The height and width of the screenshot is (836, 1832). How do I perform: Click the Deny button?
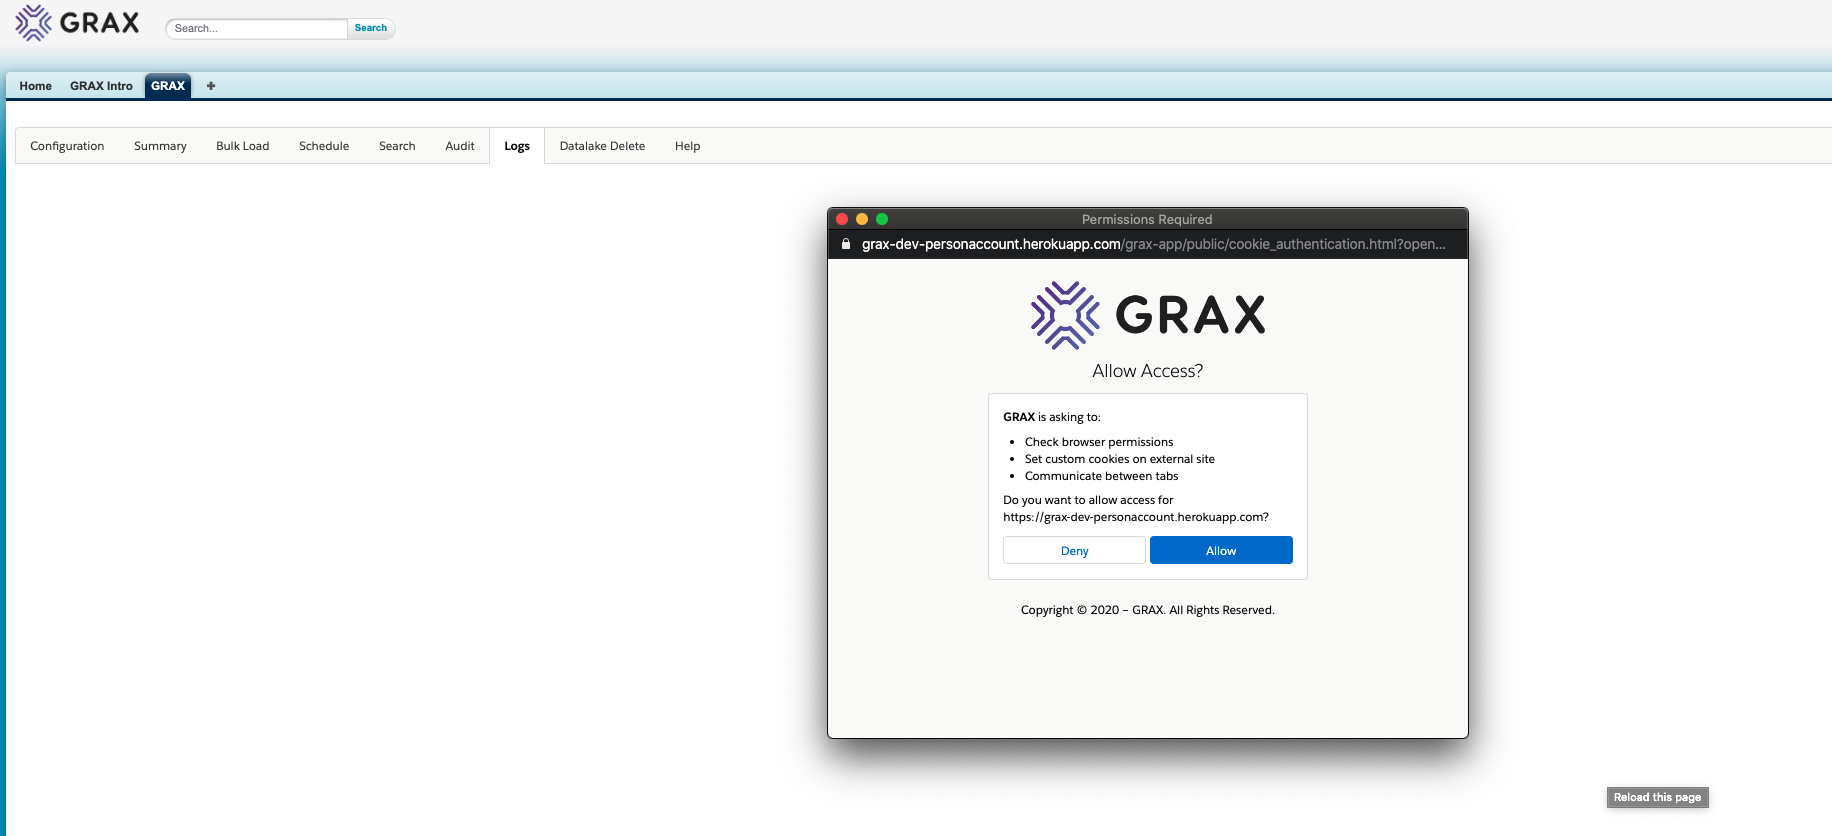(1074, 551)
